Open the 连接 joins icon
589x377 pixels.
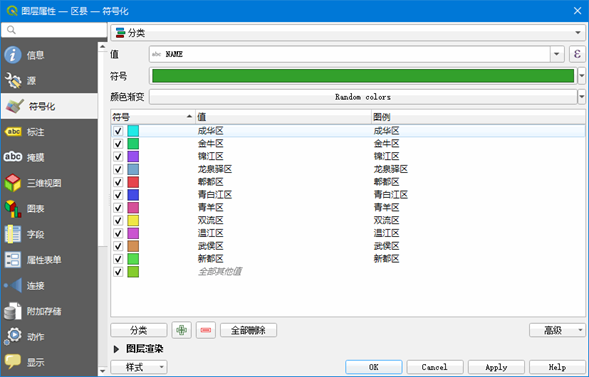13,285
